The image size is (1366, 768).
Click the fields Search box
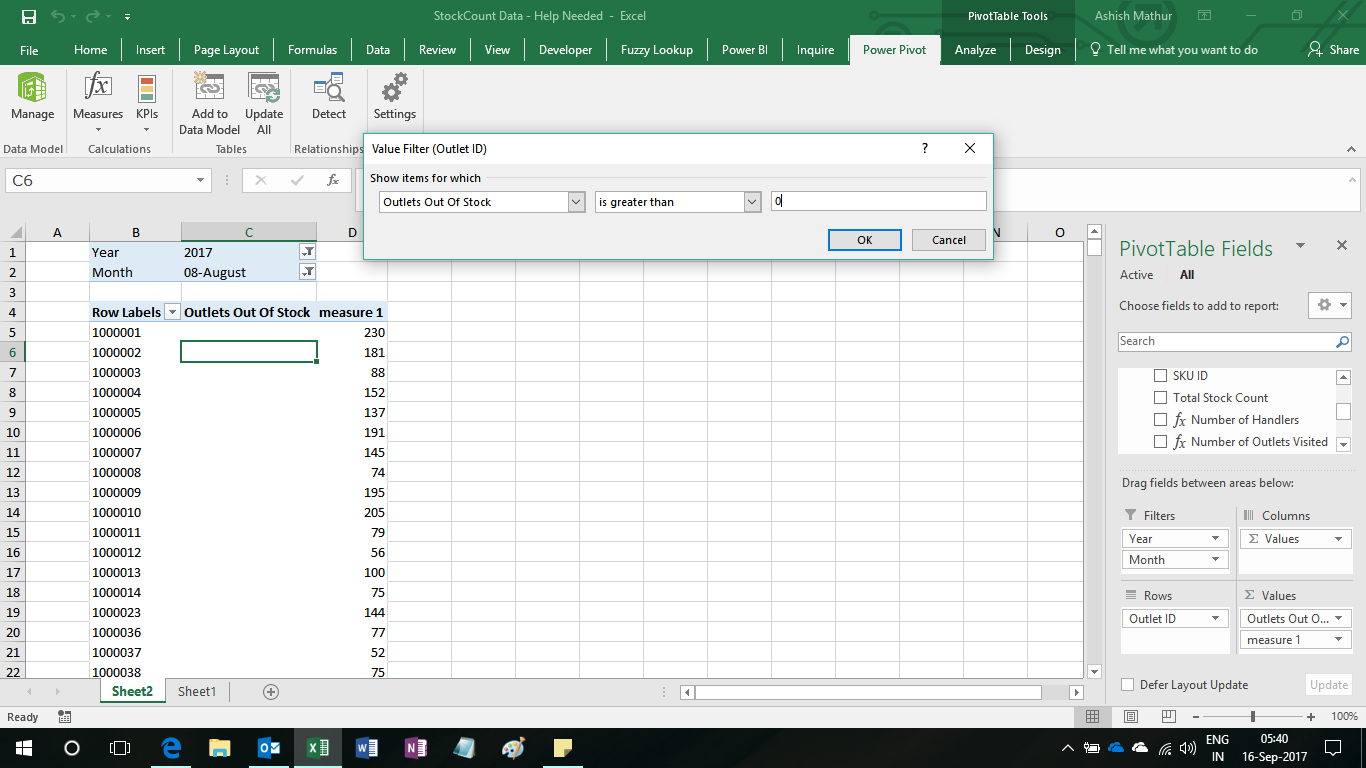click(x=1225, y=341)
